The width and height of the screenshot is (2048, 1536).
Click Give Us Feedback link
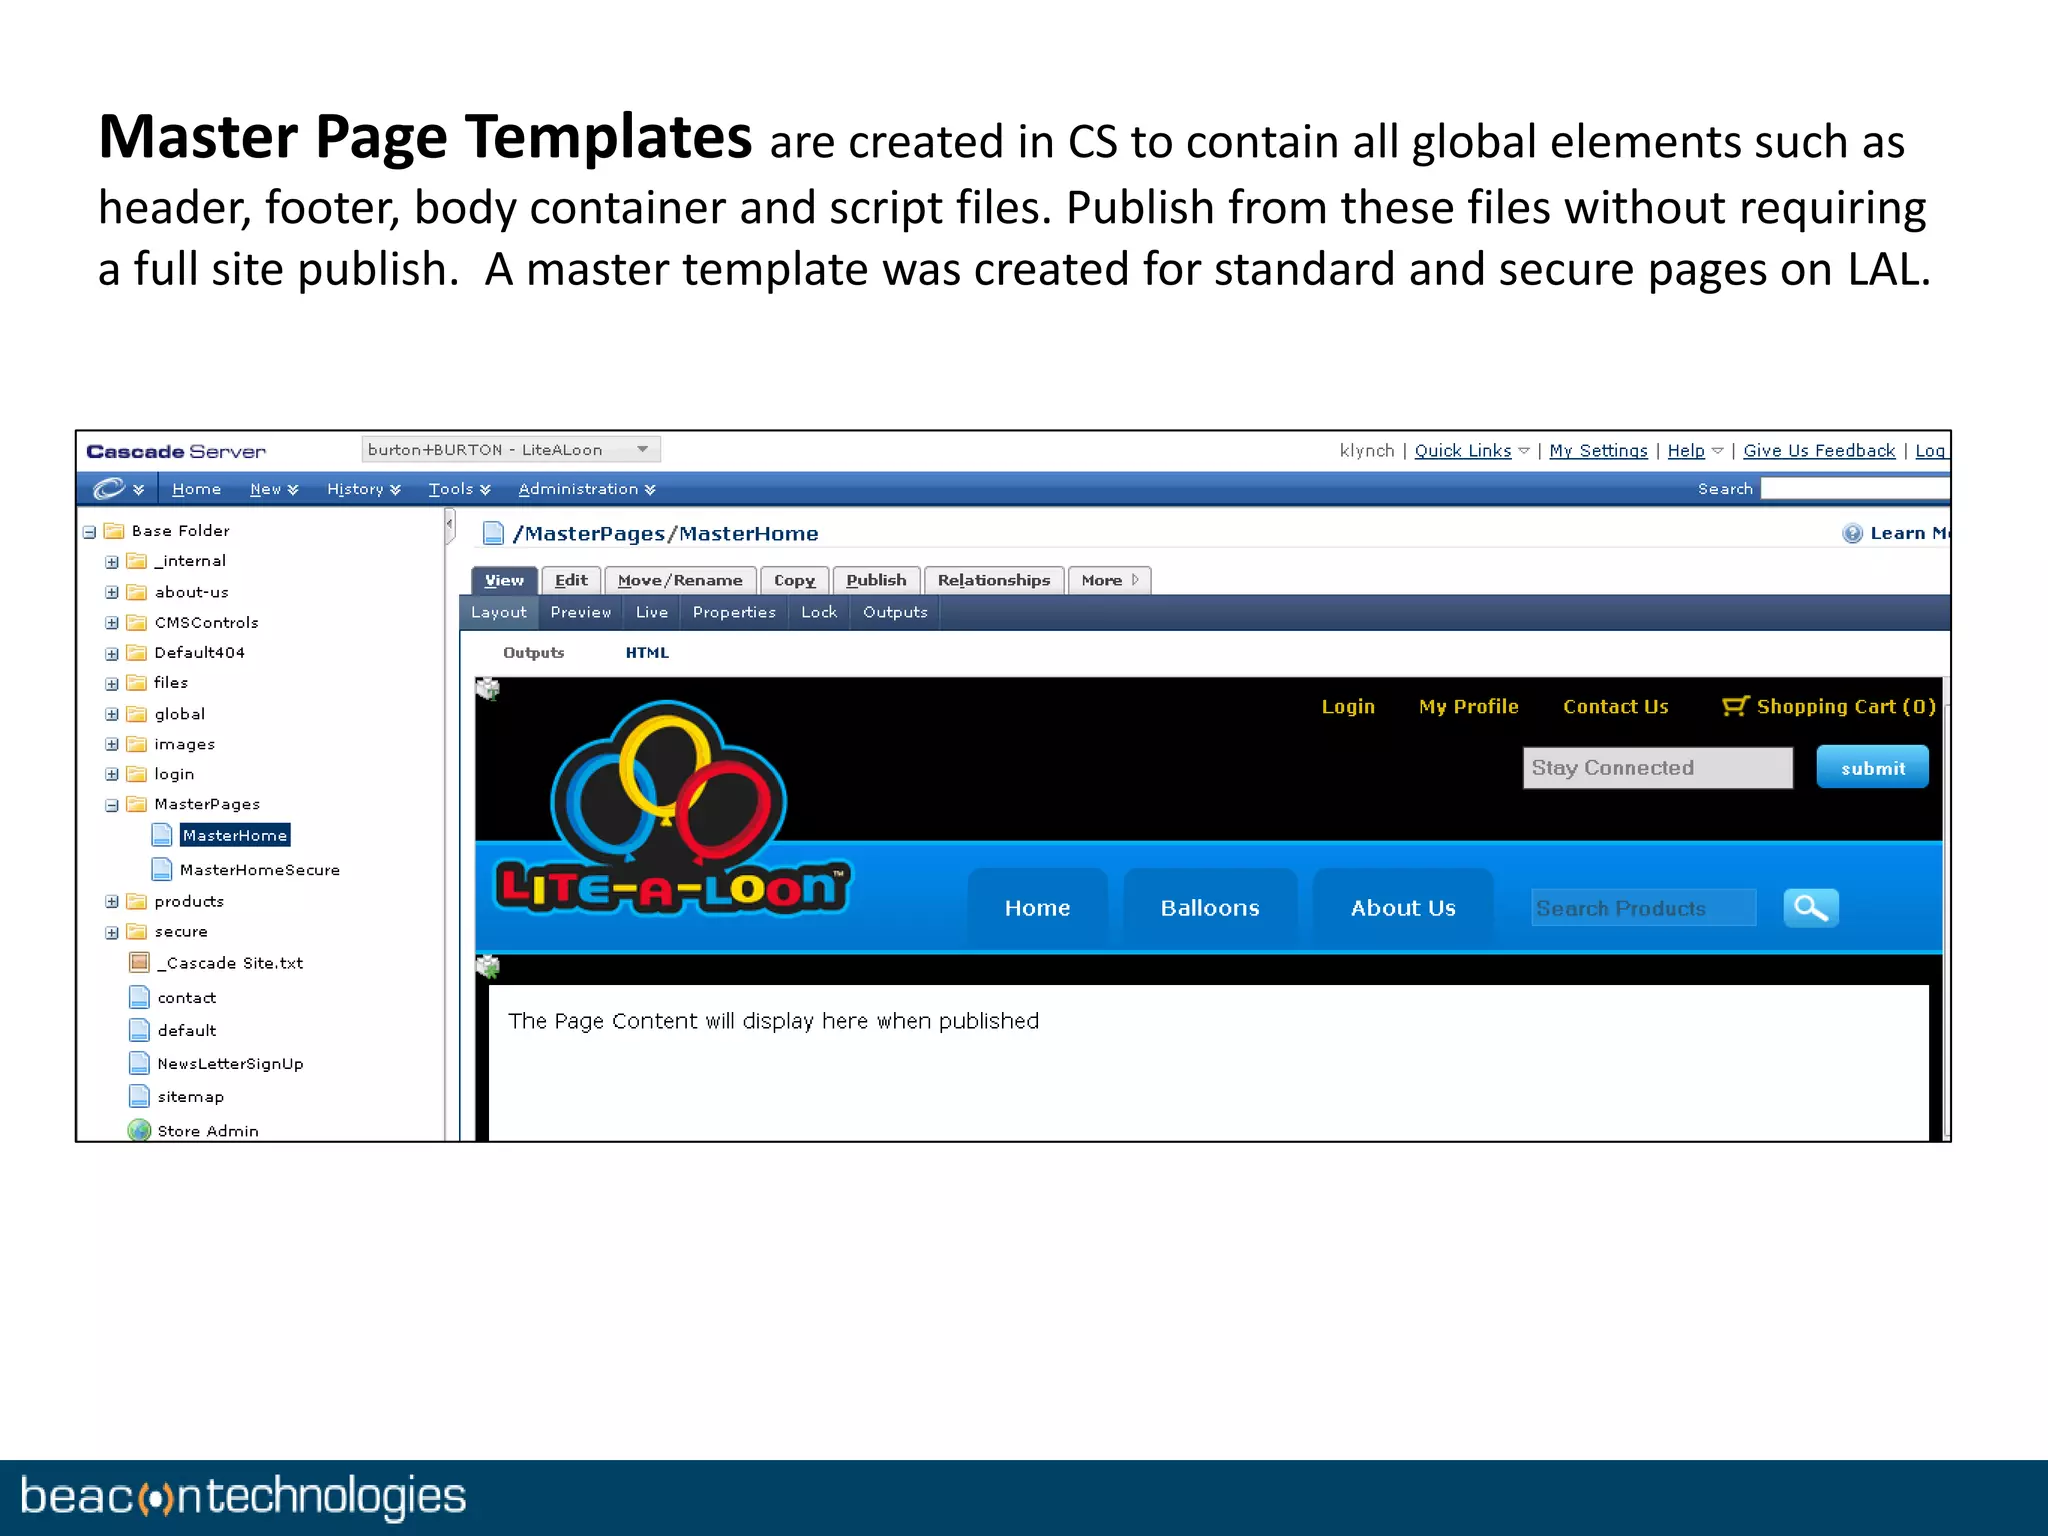[1819, 451]
